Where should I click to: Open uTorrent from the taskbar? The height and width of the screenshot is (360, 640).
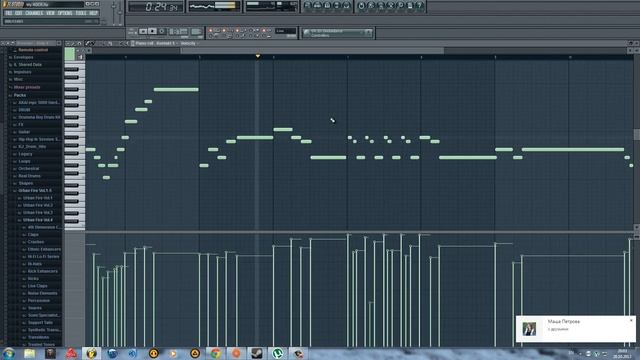(278, 353)
